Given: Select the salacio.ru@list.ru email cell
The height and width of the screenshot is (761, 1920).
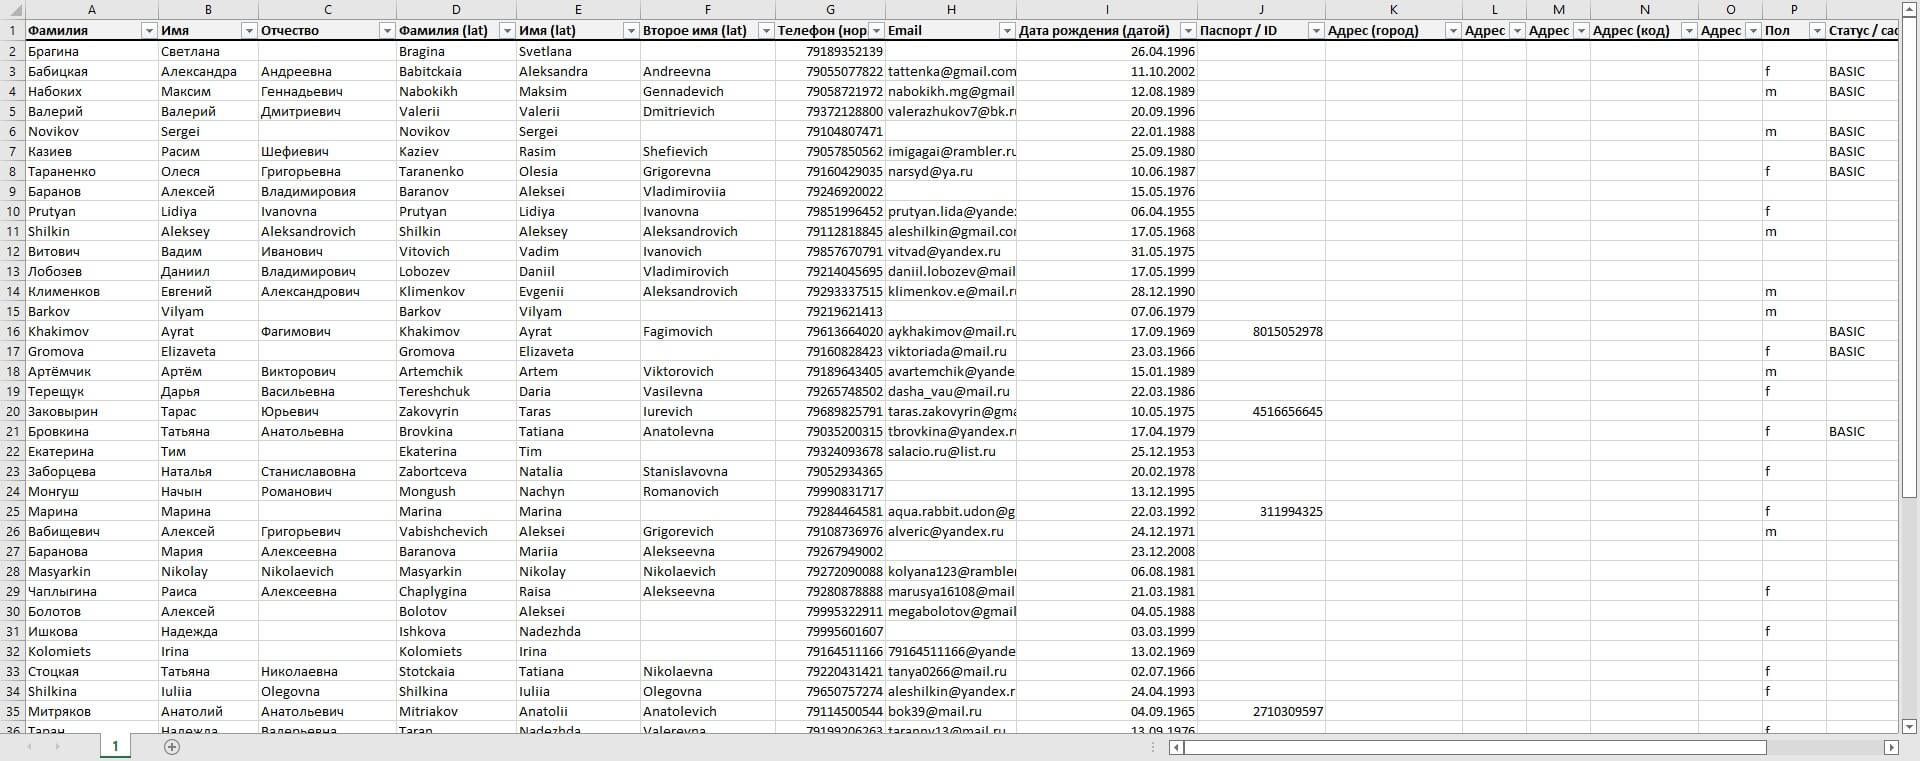Looking at the screenshot, I should coord(951,451).
